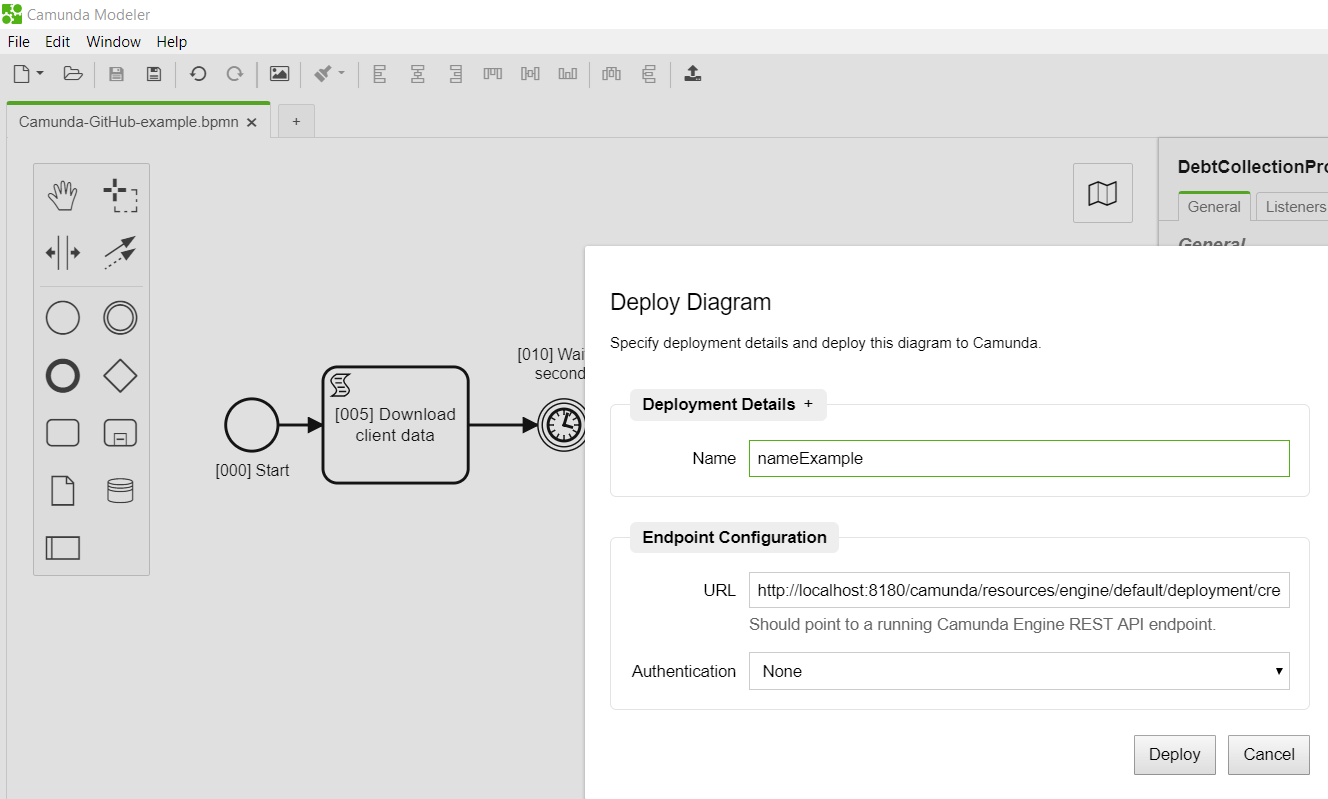
Task: Activate the global connect arrow tool
Action: coord(120,253)
